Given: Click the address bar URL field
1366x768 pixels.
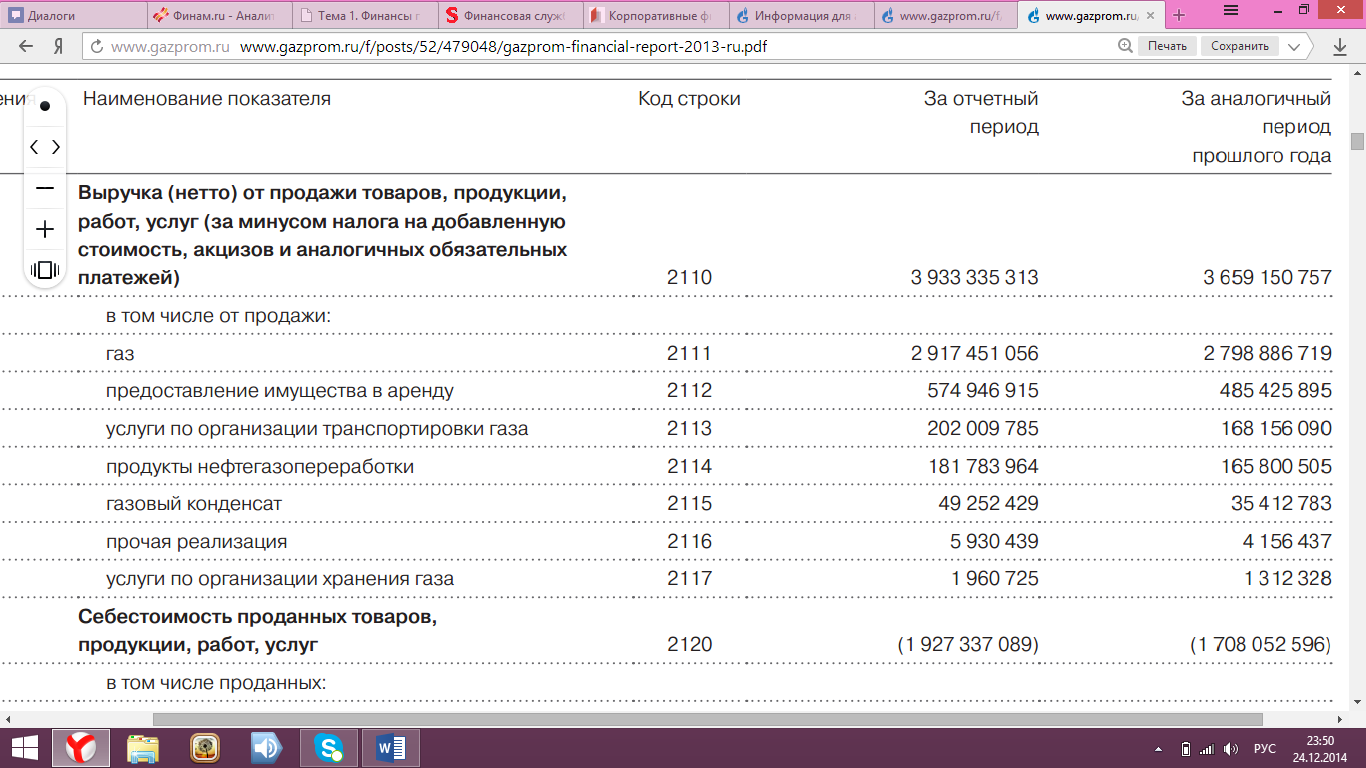Looking at the screenshot, I should 600,46.
